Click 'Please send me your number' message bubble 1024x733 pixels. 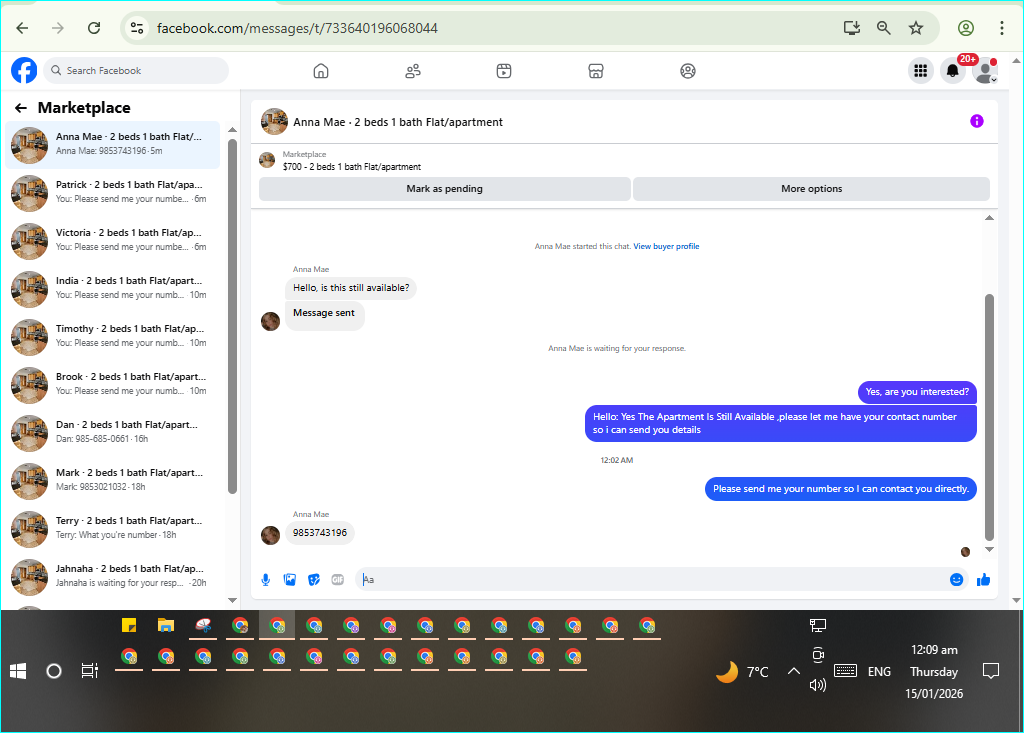840,489
